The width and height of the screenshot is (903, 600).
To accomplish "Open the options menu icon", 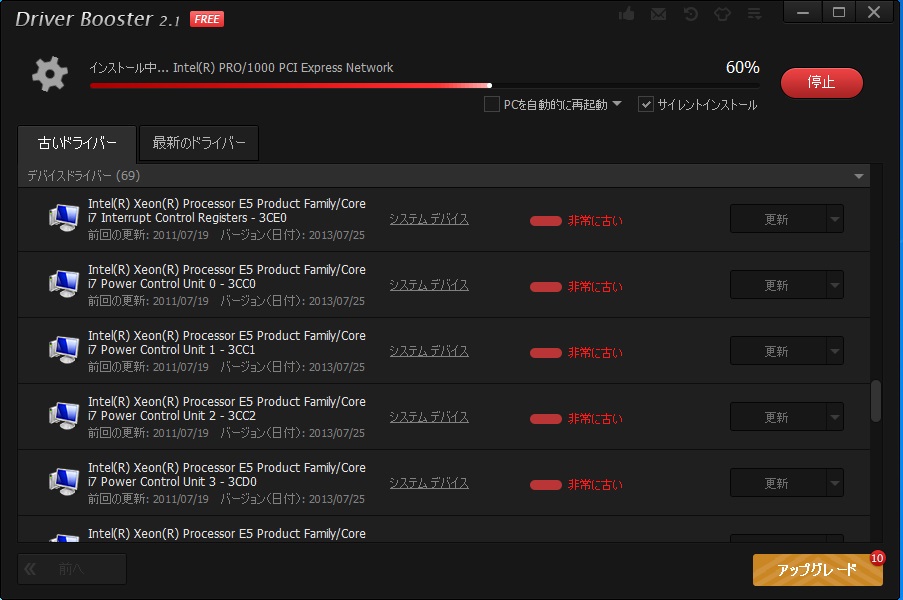I will (x=754, y=14).
